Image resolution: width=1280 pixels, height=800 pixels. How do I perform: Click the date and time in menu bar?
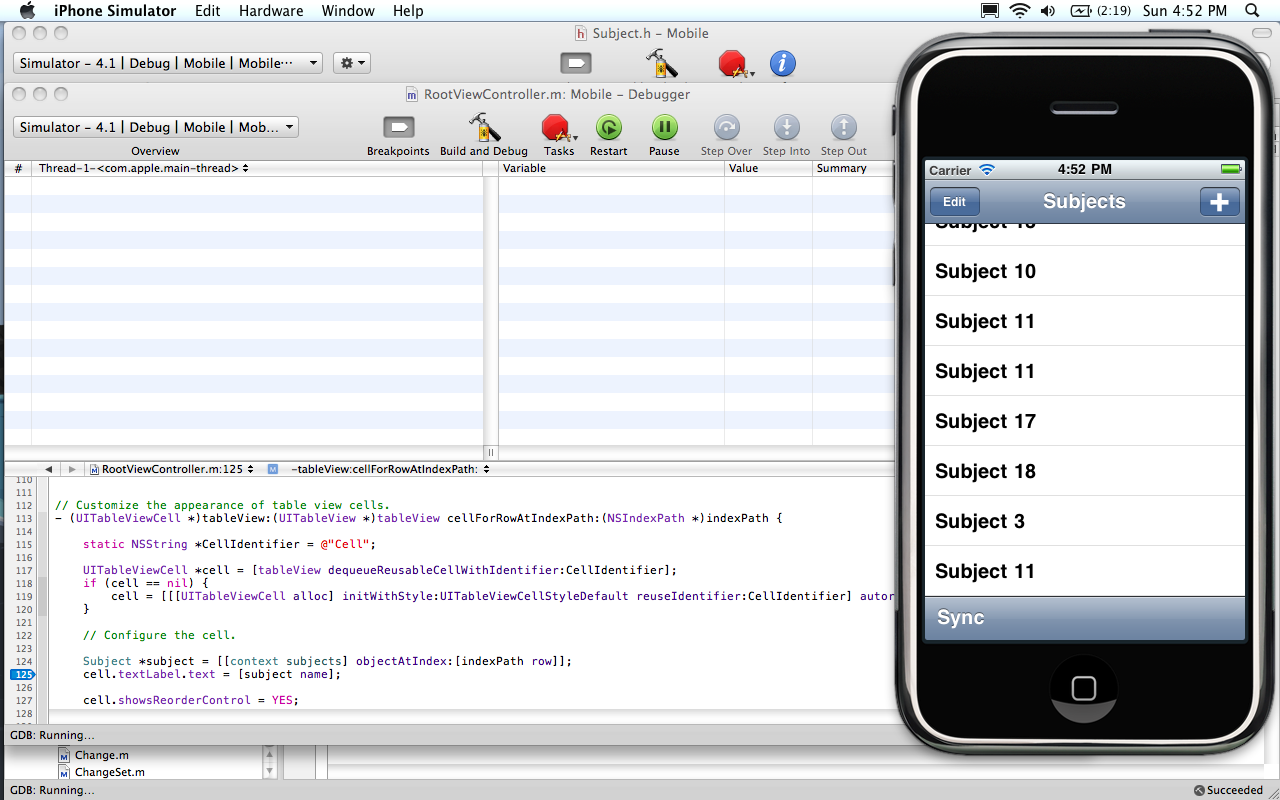[1185, 11]
